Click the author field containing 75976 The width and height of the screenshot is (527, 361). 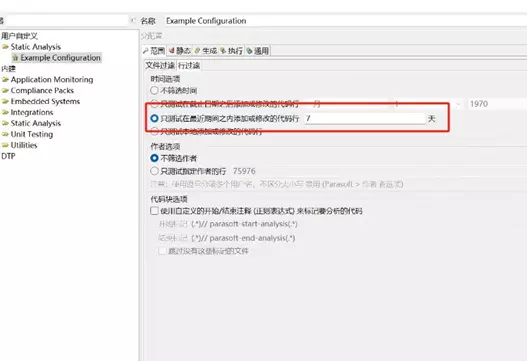point(378,171)
